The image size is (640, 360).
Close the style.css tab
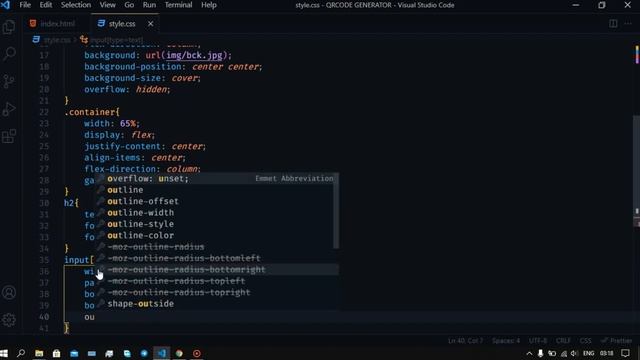pos(151,24)
